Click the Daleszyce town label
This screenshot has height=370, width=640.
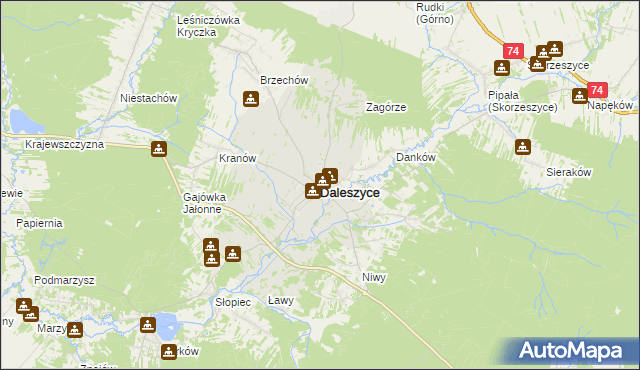350,193
